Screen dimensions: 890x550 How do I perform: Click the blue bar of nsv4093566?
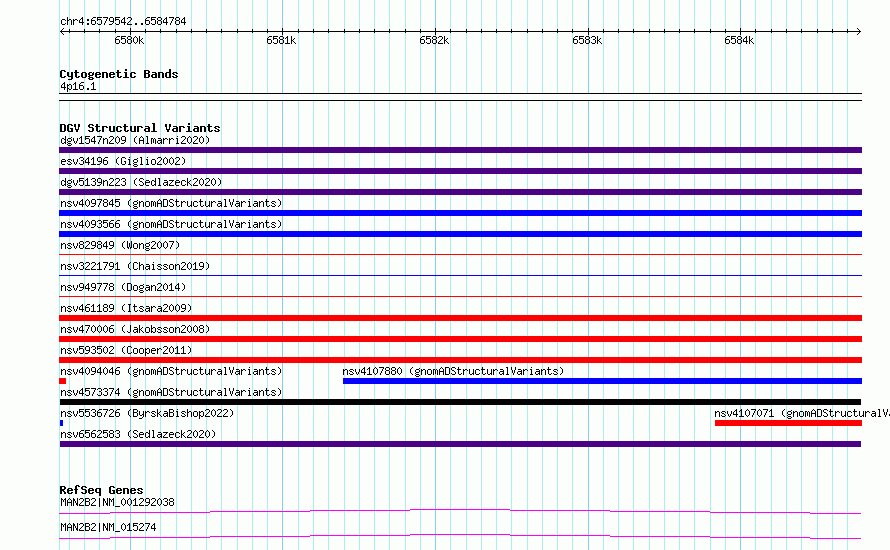click(460, 234)
